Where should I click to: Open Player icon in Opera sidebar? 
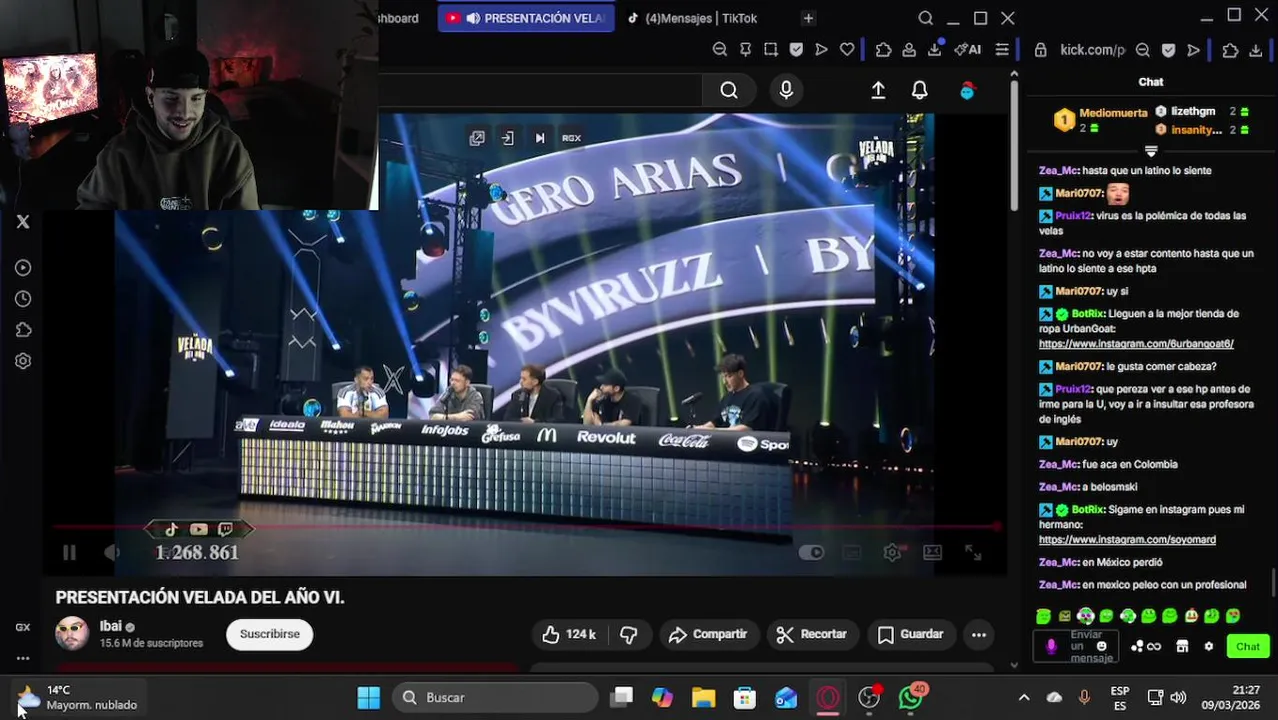point(23,268)
